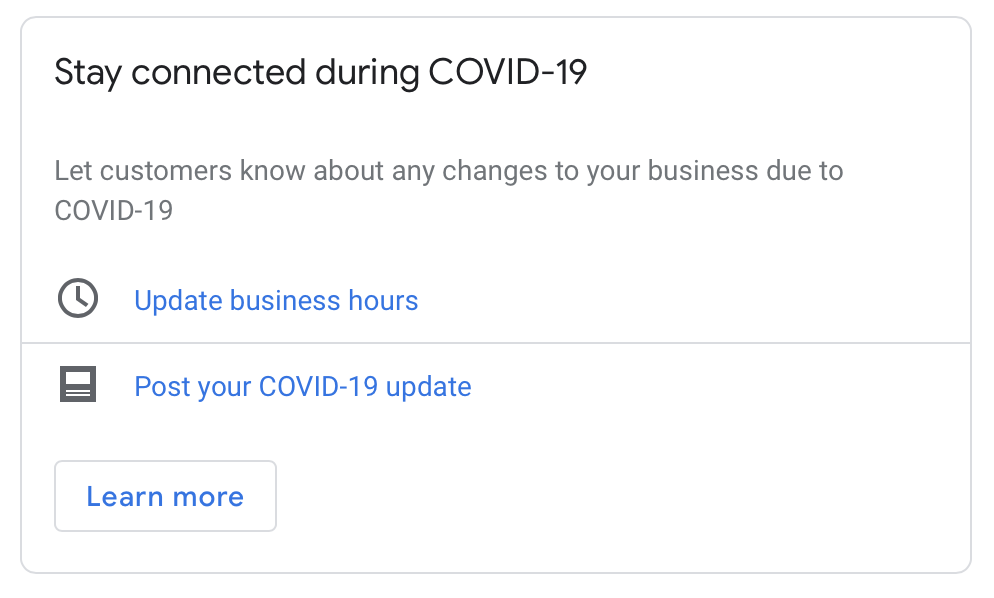Click the word connected in the title
The image size is (994, 598).
tap(219, 72)
